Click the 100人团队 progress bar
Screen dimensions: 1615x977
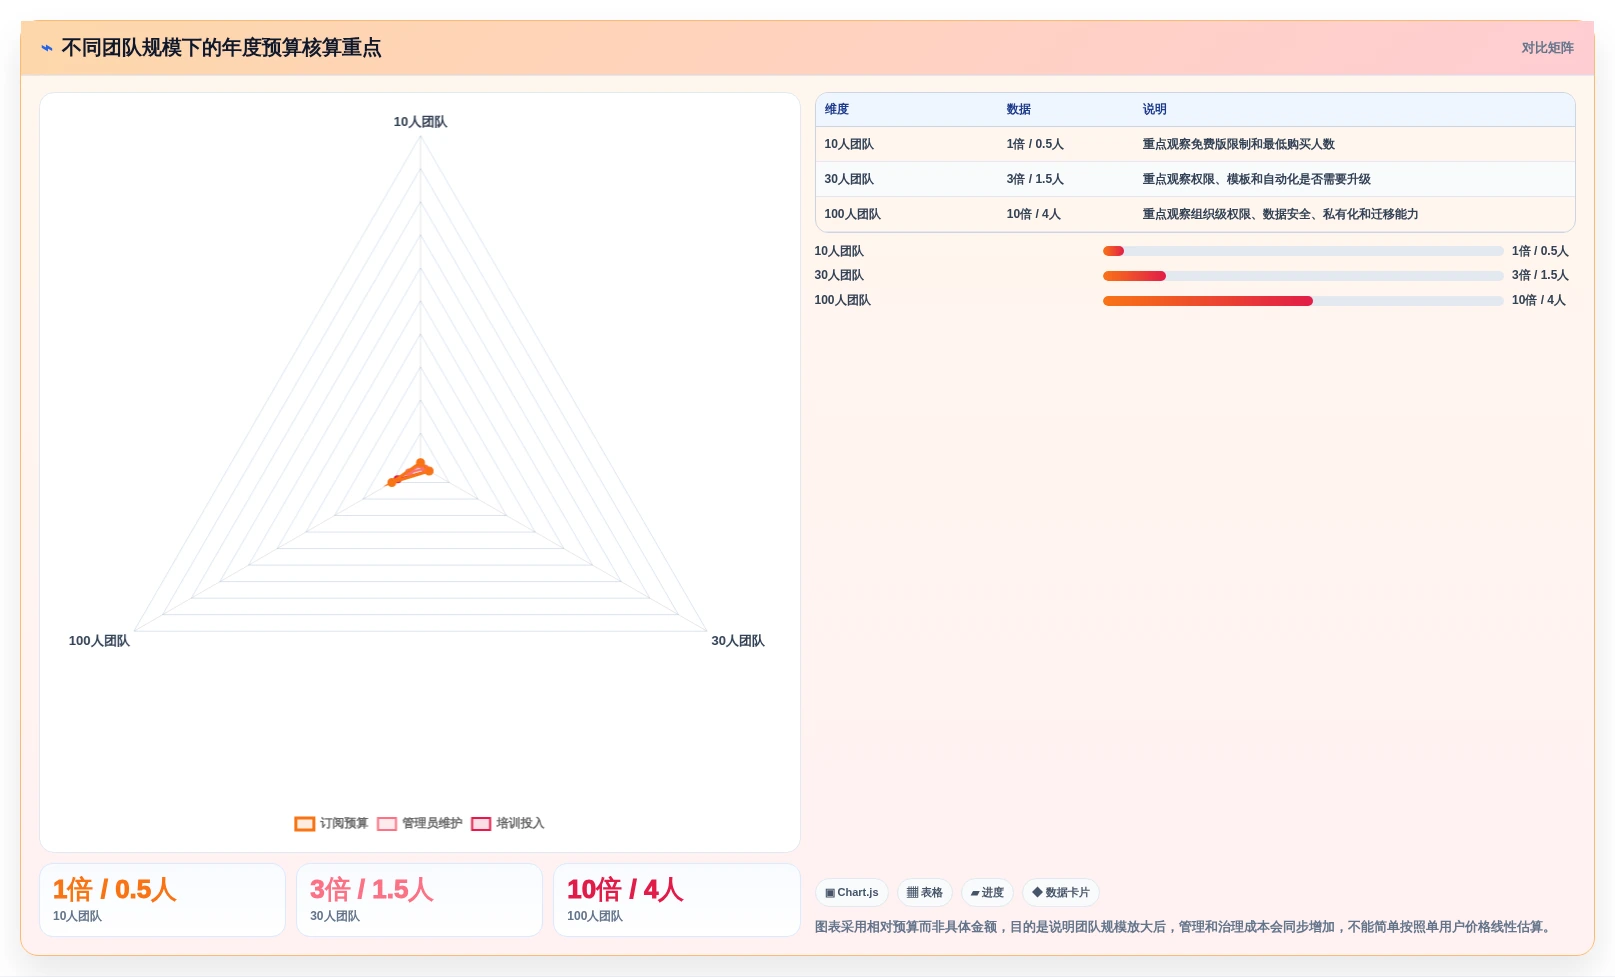1303,301
